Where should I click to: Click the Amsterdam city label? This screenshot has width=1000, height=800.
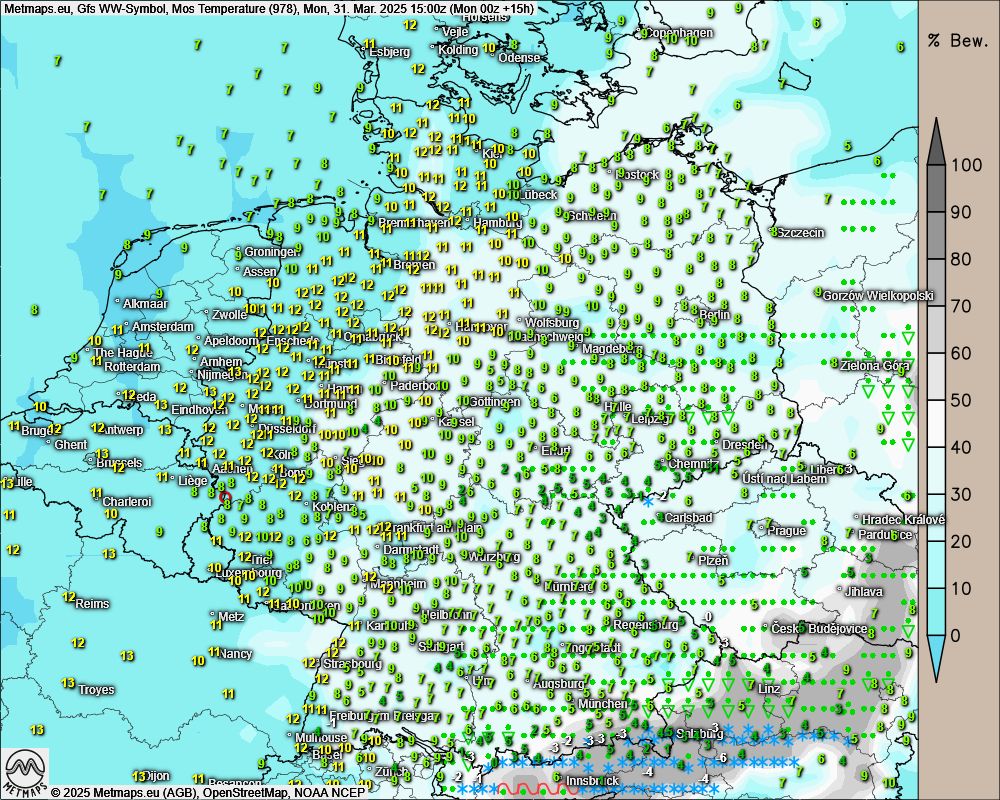tap(162, 327)
